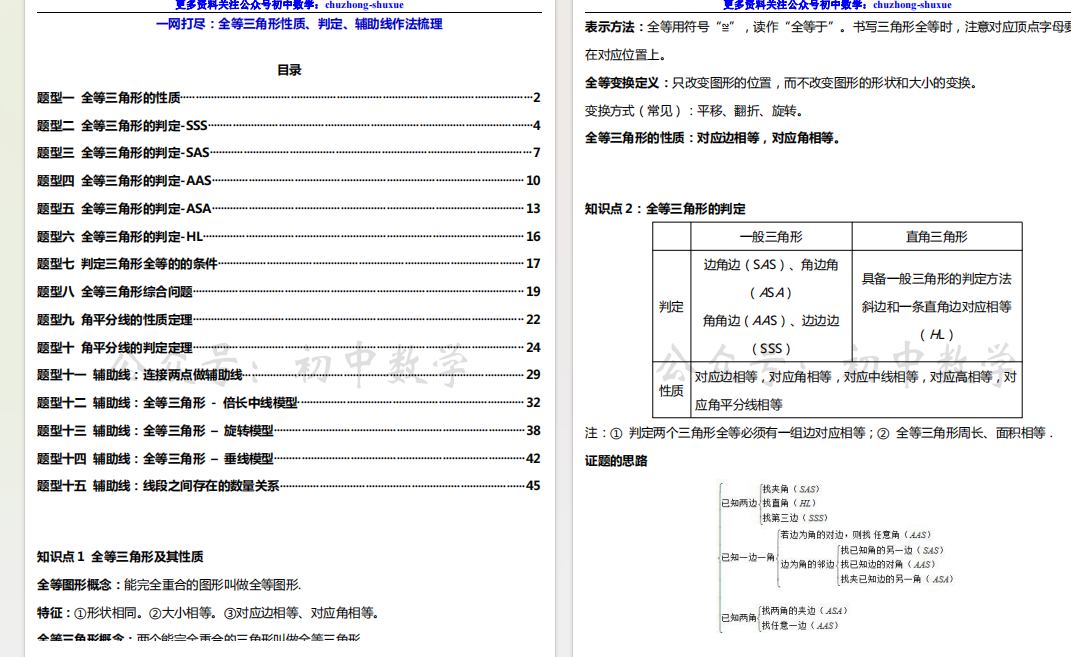The image size is (1071, 657).
Task: Select the 题型十三 旋转模型 entry
Action: pos(288,431)
